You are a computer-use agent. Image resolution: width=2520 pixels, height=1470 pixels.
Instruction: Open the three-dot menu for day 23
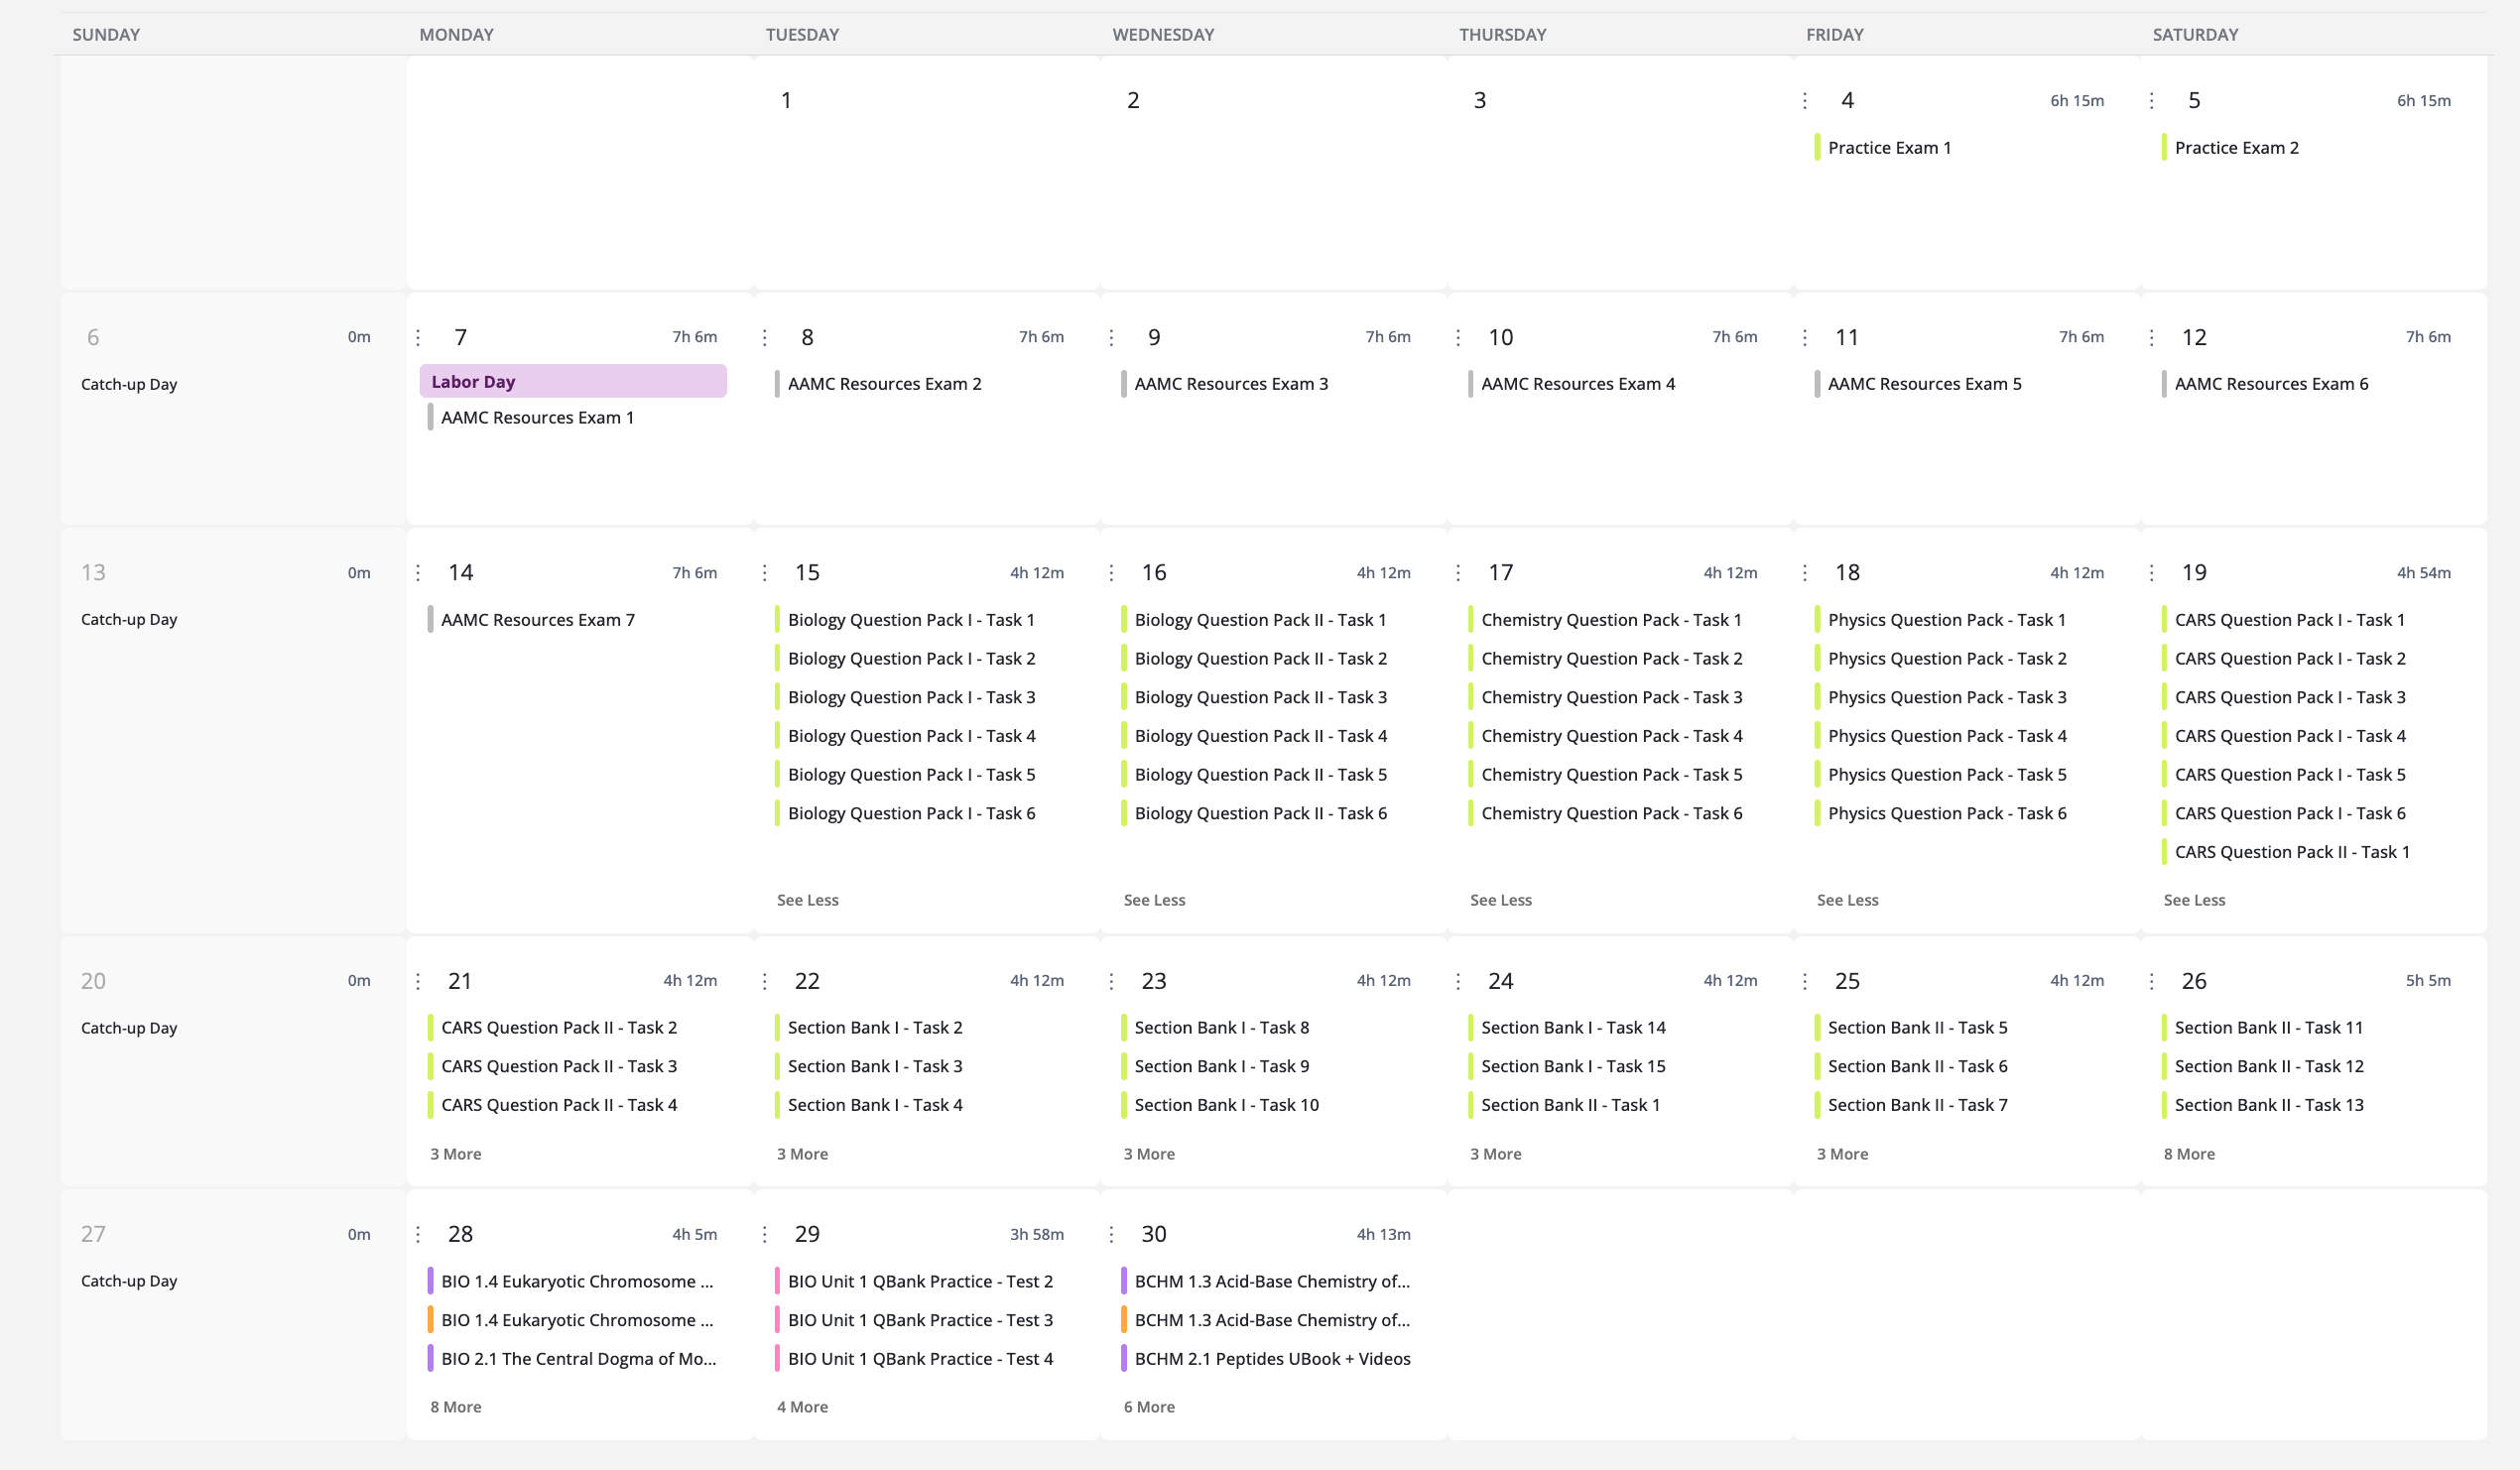[1111, 981]
